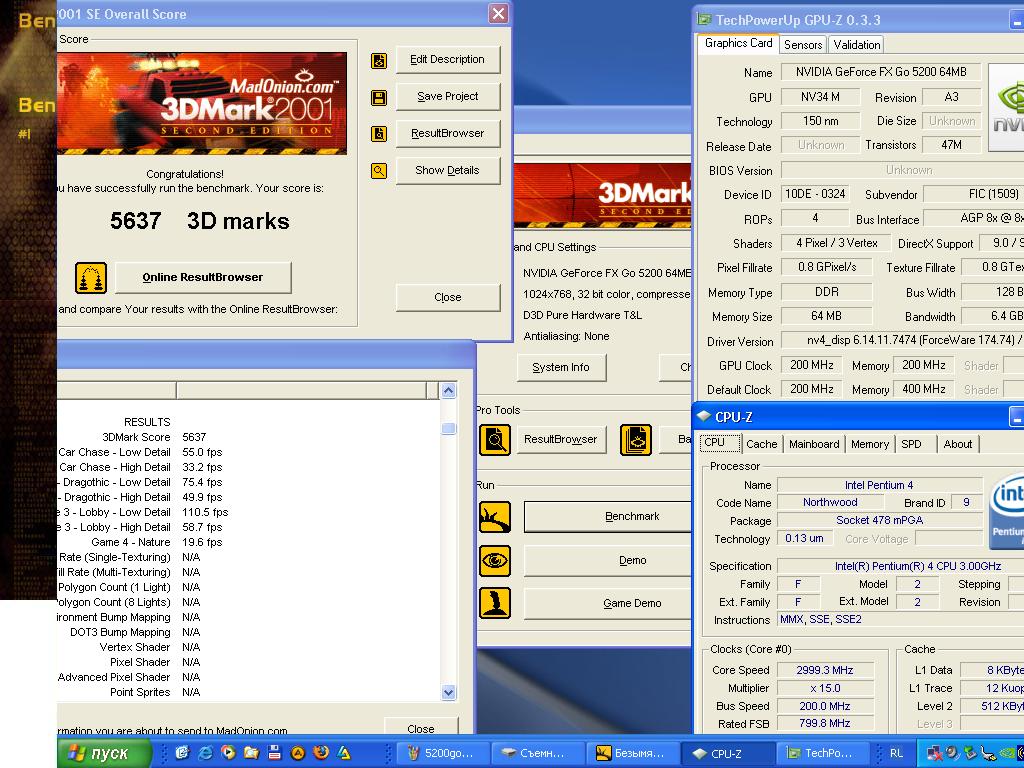The height and width of the screenshot is (768, 1024).
Task: Click the RL language indicator in the taskbar
Action: coord(897,754)
